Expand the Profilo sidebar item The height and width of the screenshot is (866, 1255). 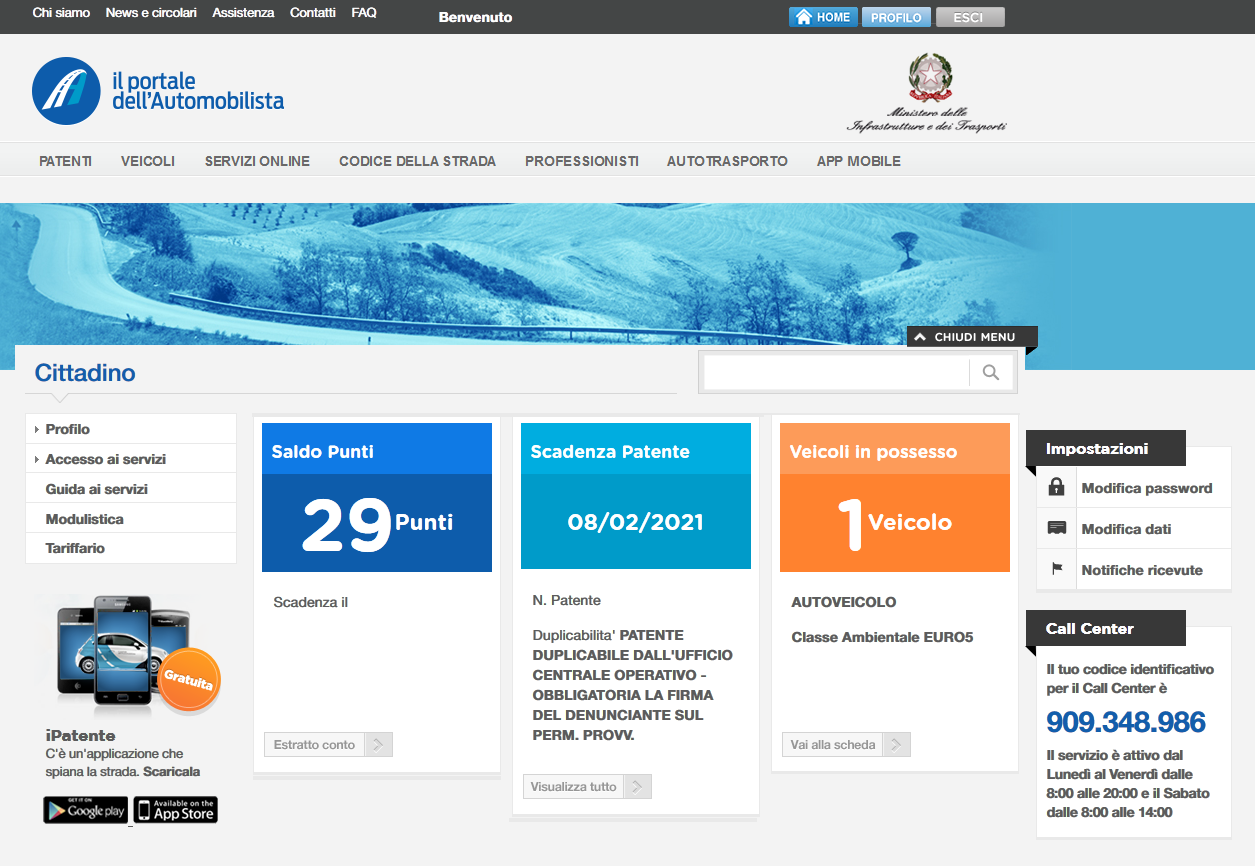click(131, 429)
